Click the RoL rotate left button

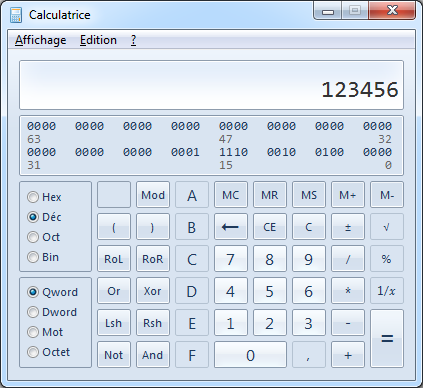[114, 259]
